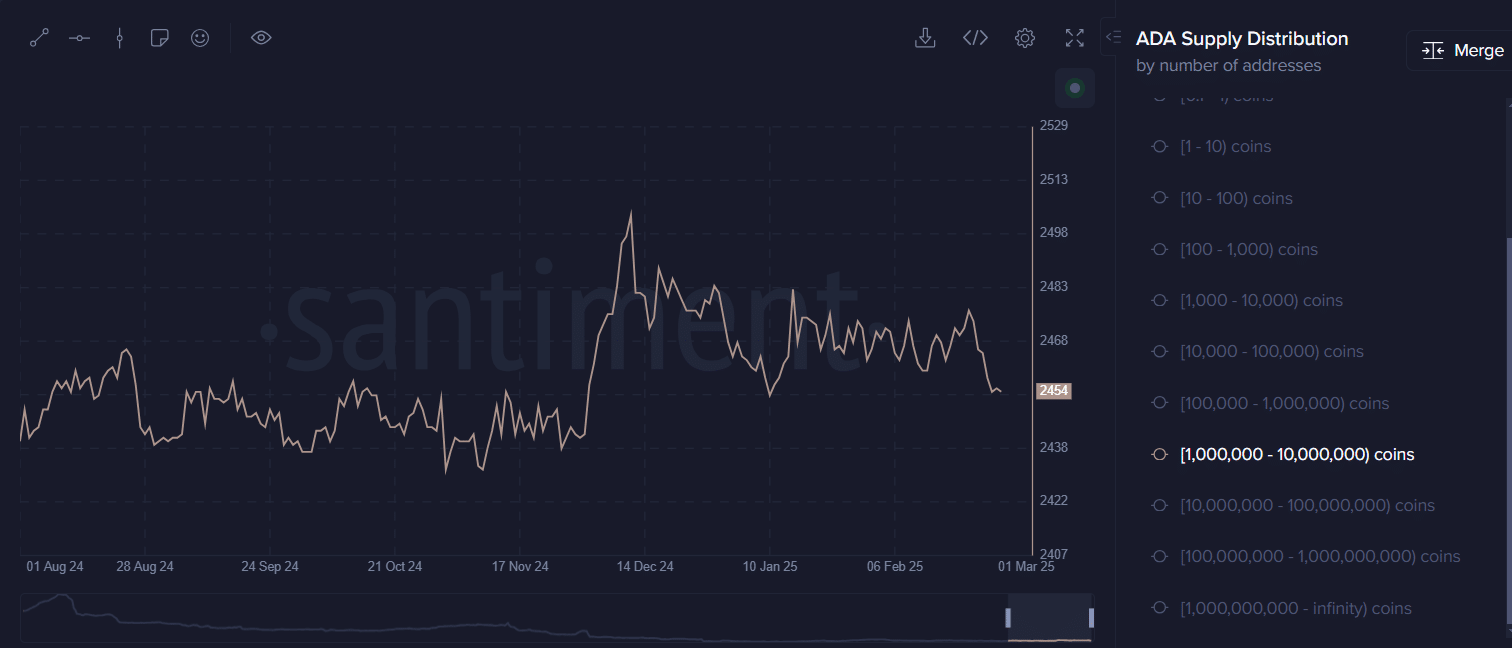Click the 'number of addresses' link
Screen dimensions: 1512x648
pos(1240,66)
